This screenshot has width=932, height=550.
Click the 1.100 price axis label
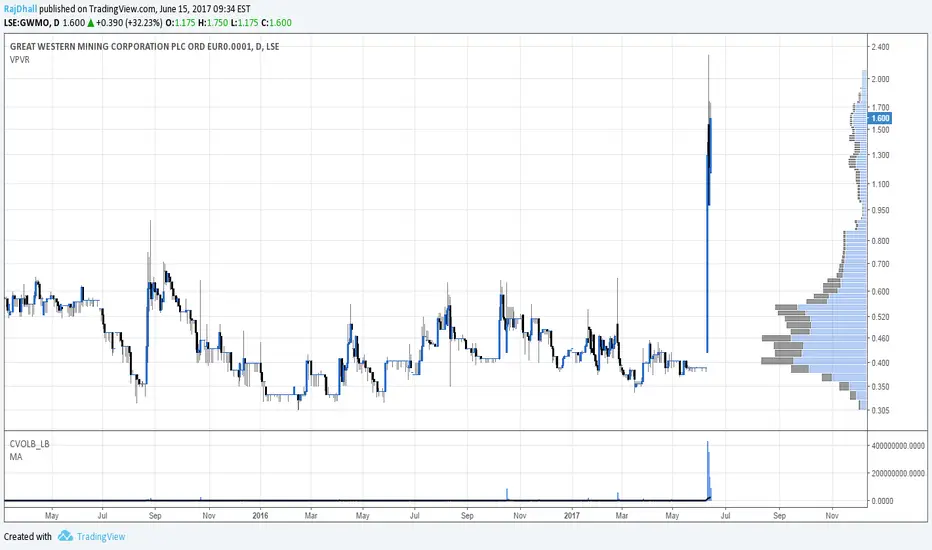(x=880, y=184)
